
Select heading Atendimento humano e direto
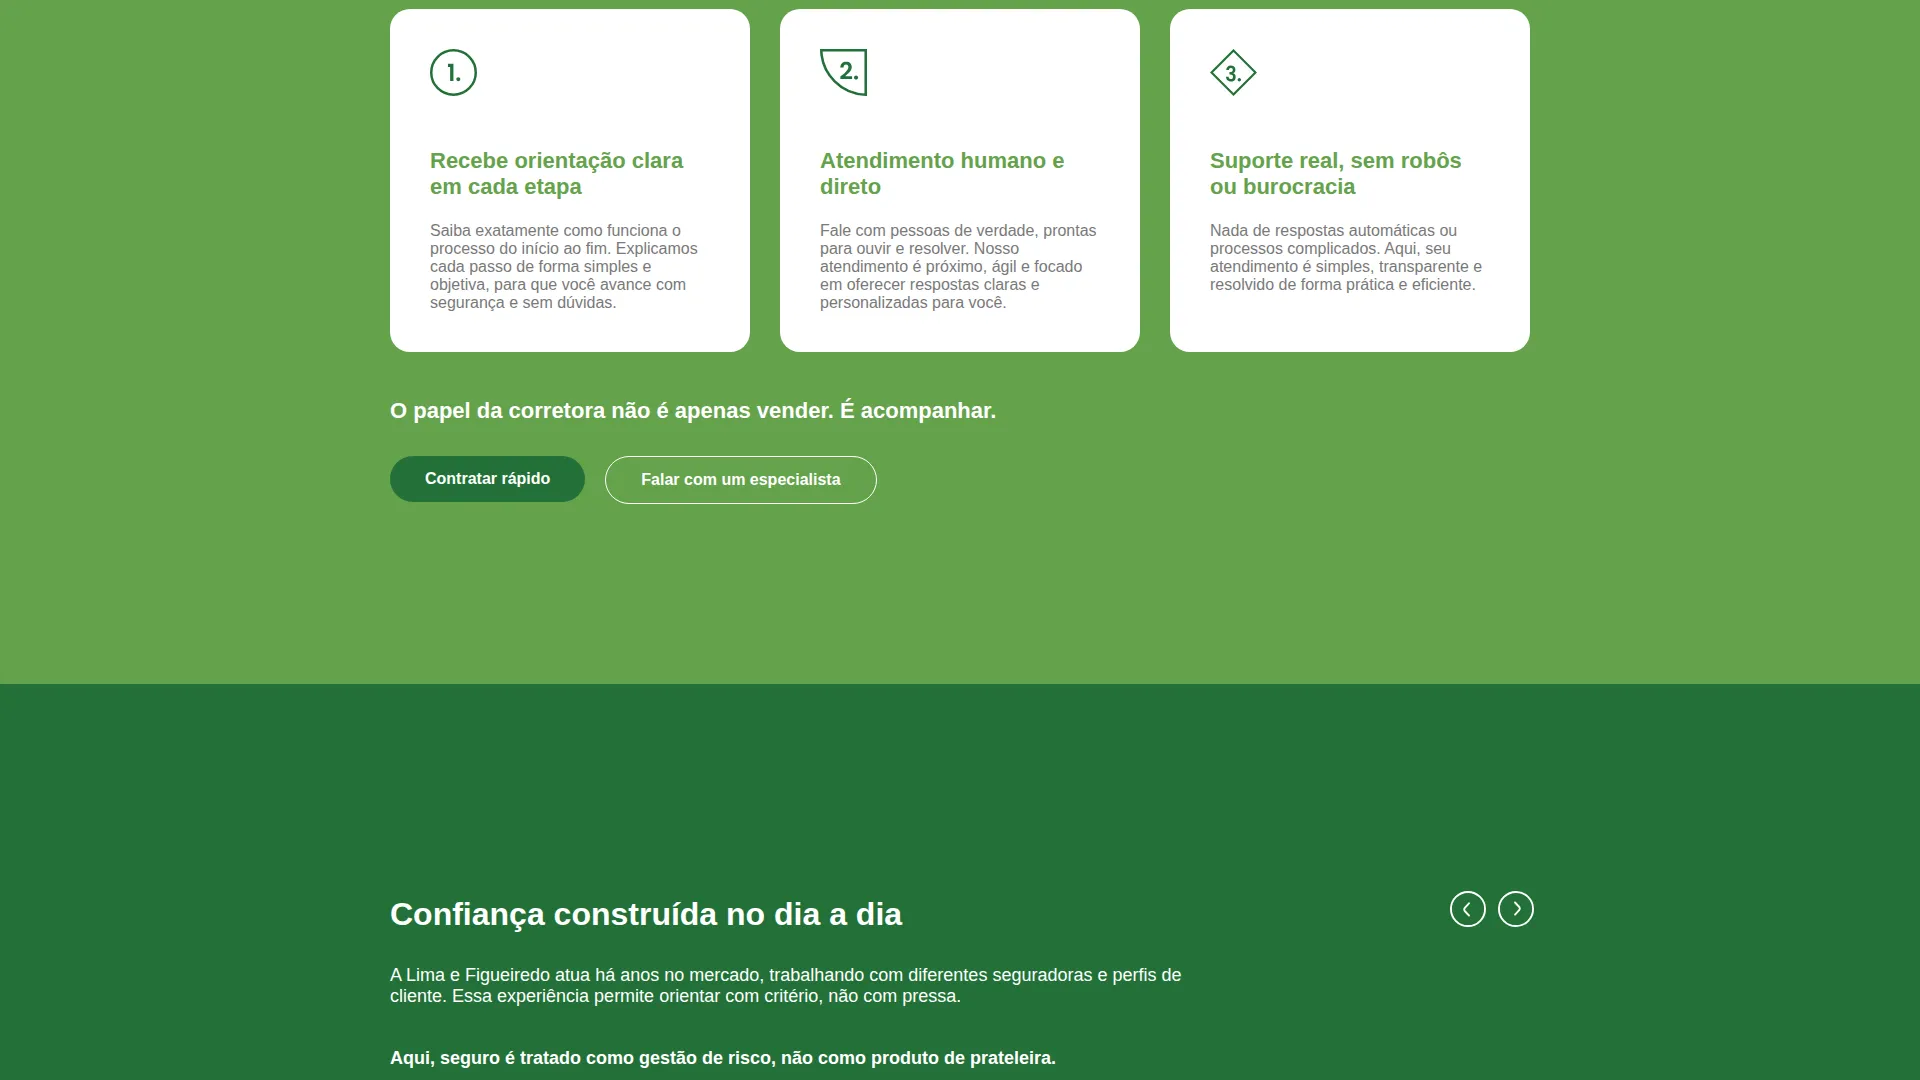click(x=942, y=174)
